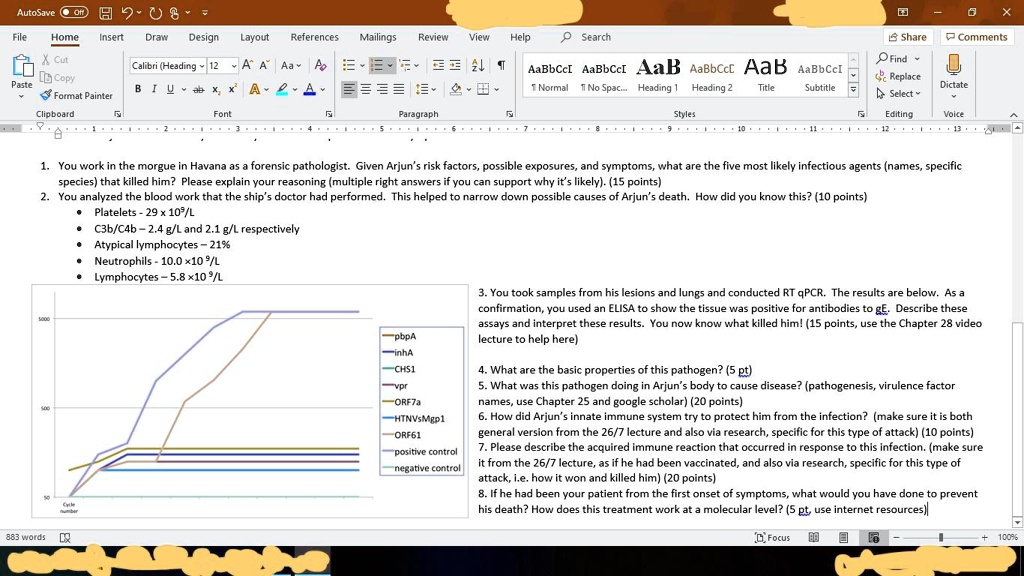Expand the font size dropdown
This screenshot has height=576, width=1024.
tap(233, 65)
